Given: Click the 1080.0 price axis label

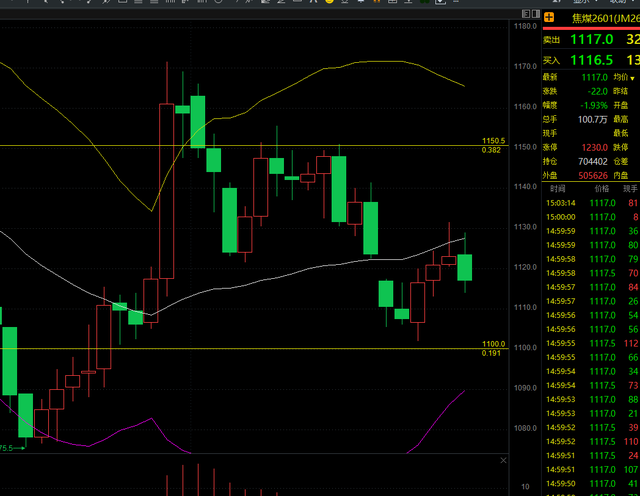Looking at the screenshot, I should 525,428.
